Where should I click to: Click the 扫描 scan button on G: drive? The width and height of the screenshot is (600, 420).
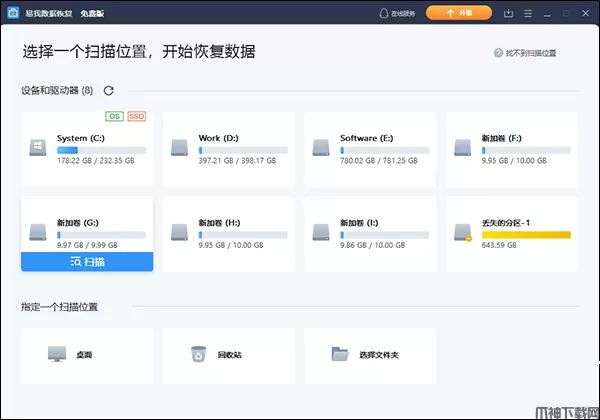87,262
